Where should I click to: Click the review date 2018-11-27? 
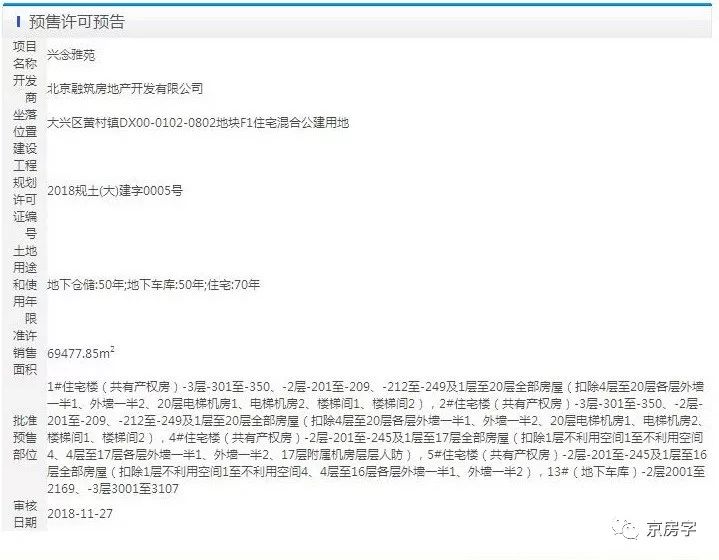pos(80,514)
